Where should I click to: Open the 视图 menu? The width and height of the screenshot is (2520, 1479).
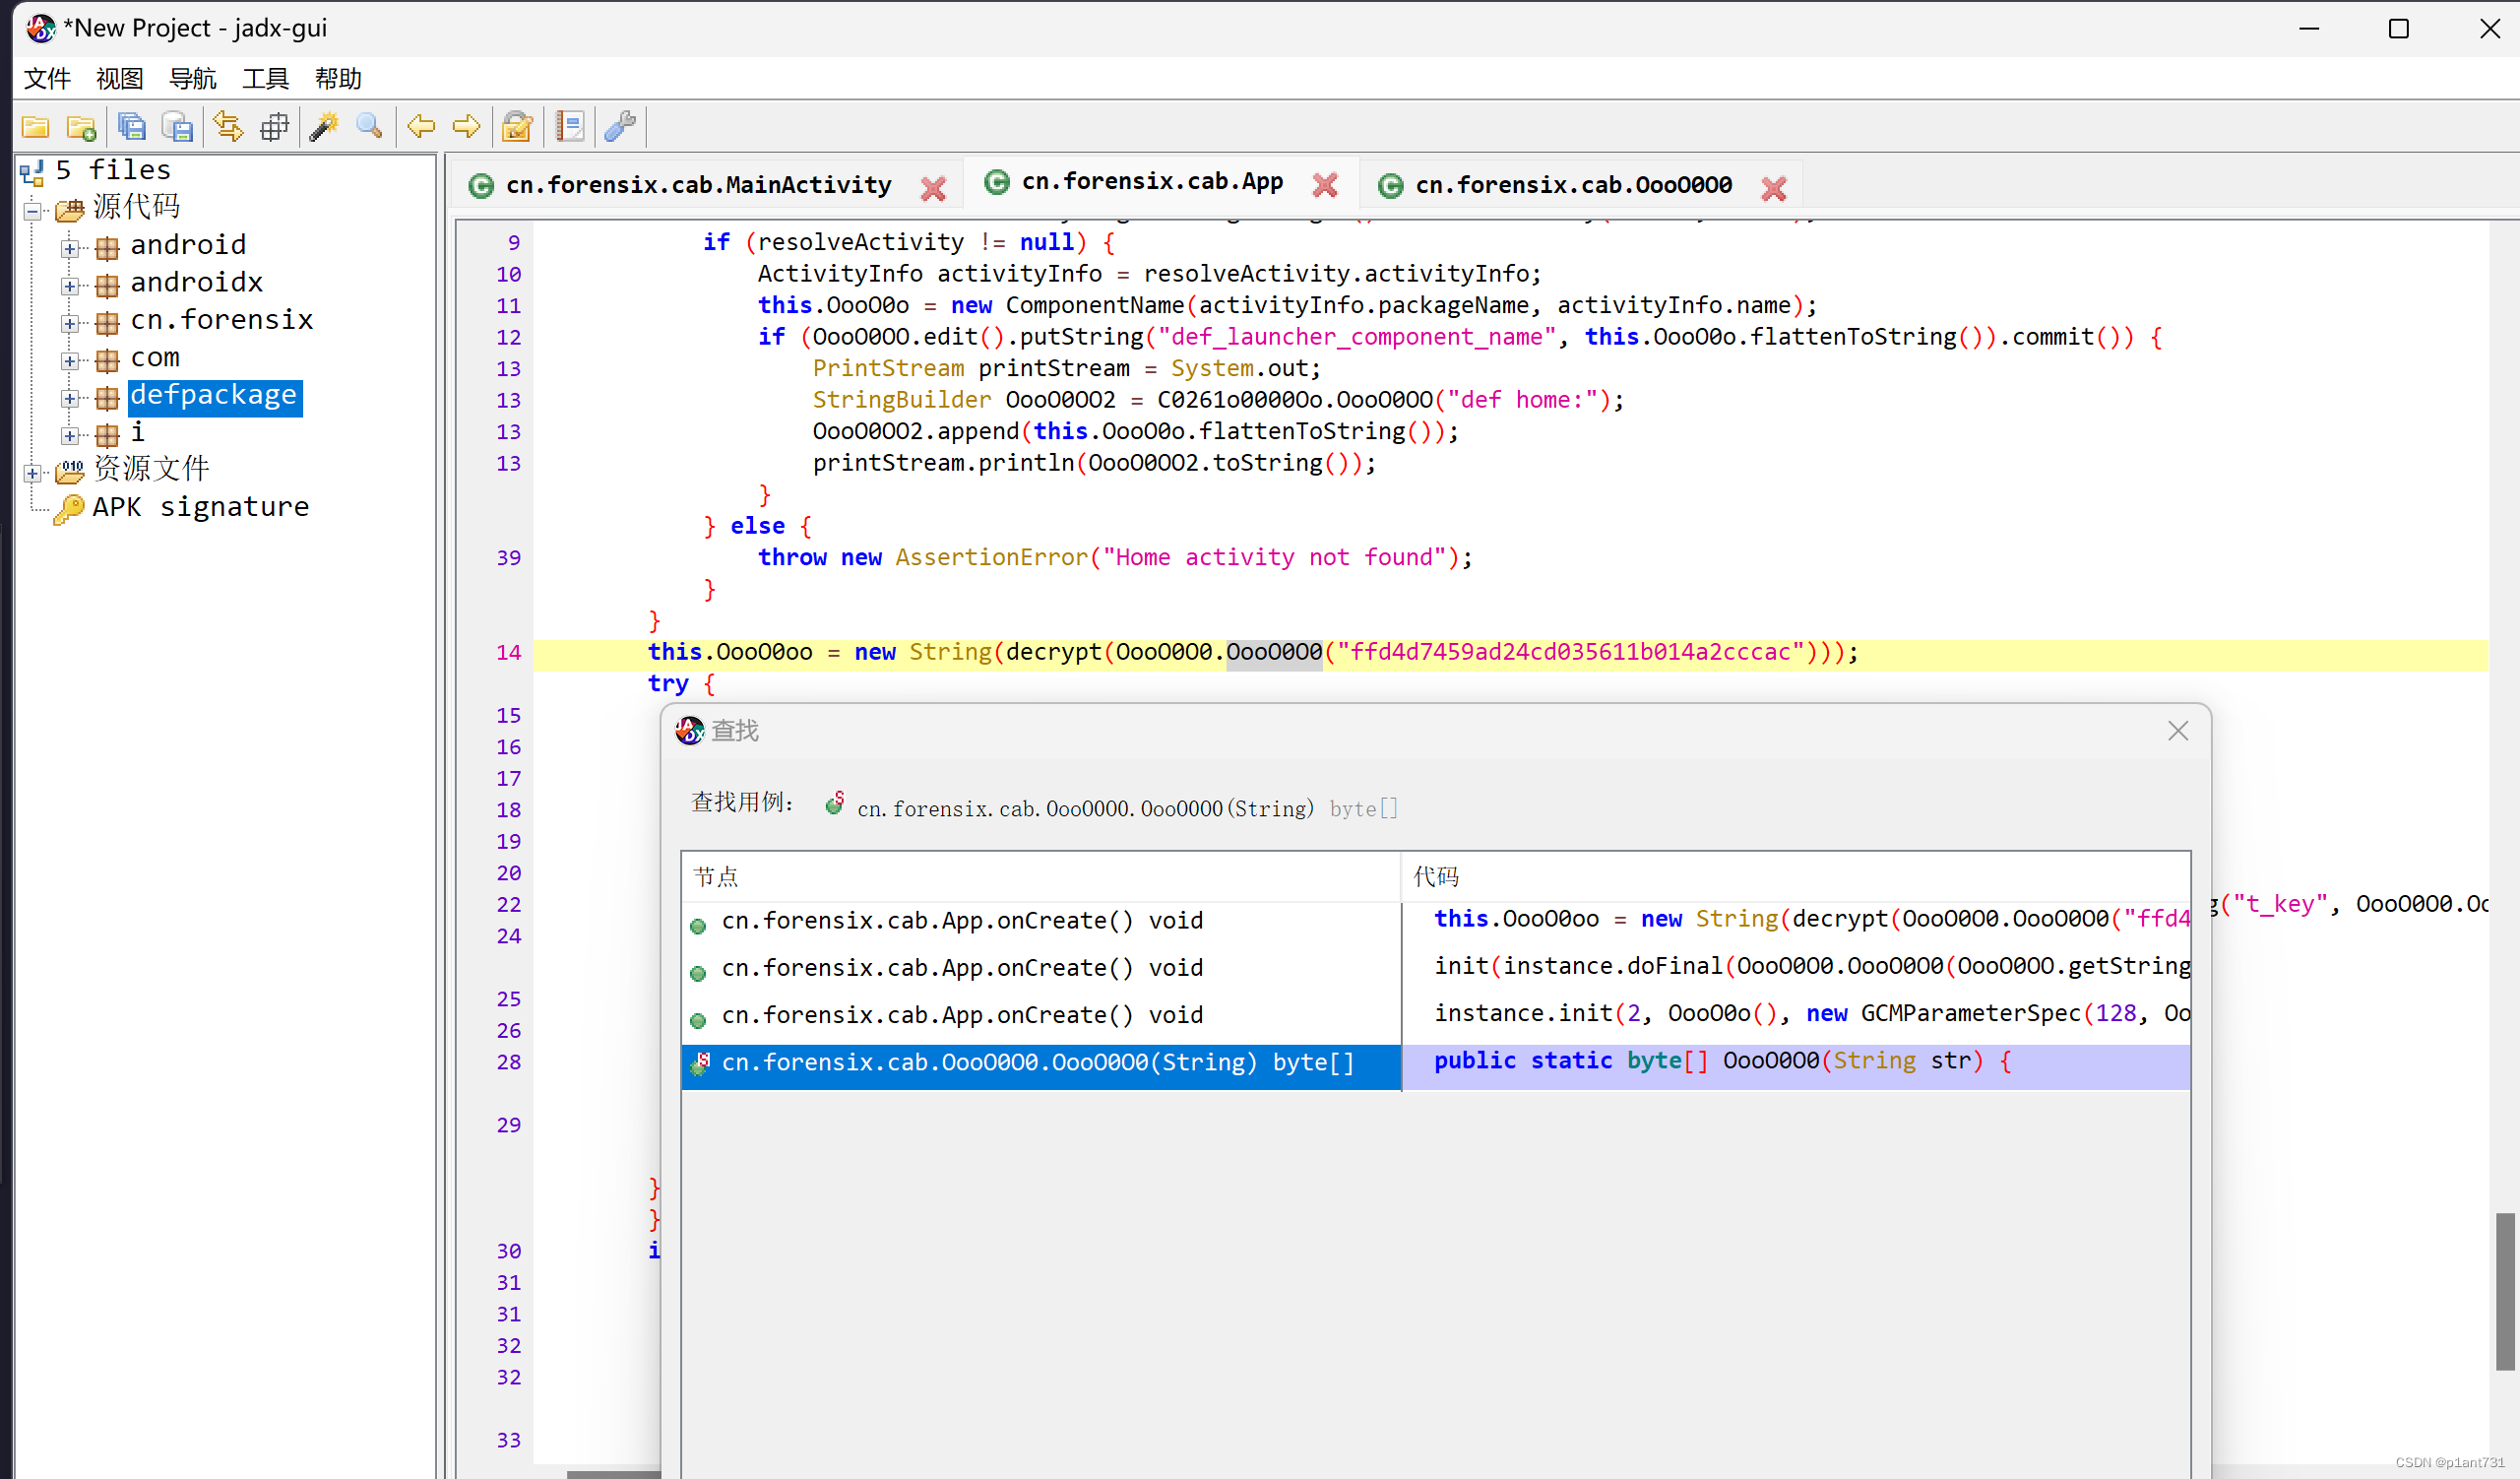click(x=120, y=79)
